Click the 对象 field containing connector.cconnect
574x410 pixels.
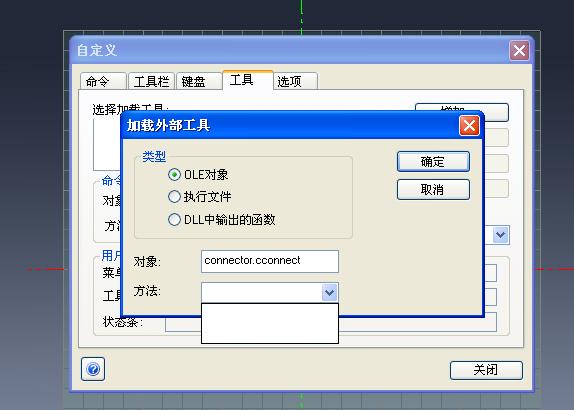tap(270, 261)
